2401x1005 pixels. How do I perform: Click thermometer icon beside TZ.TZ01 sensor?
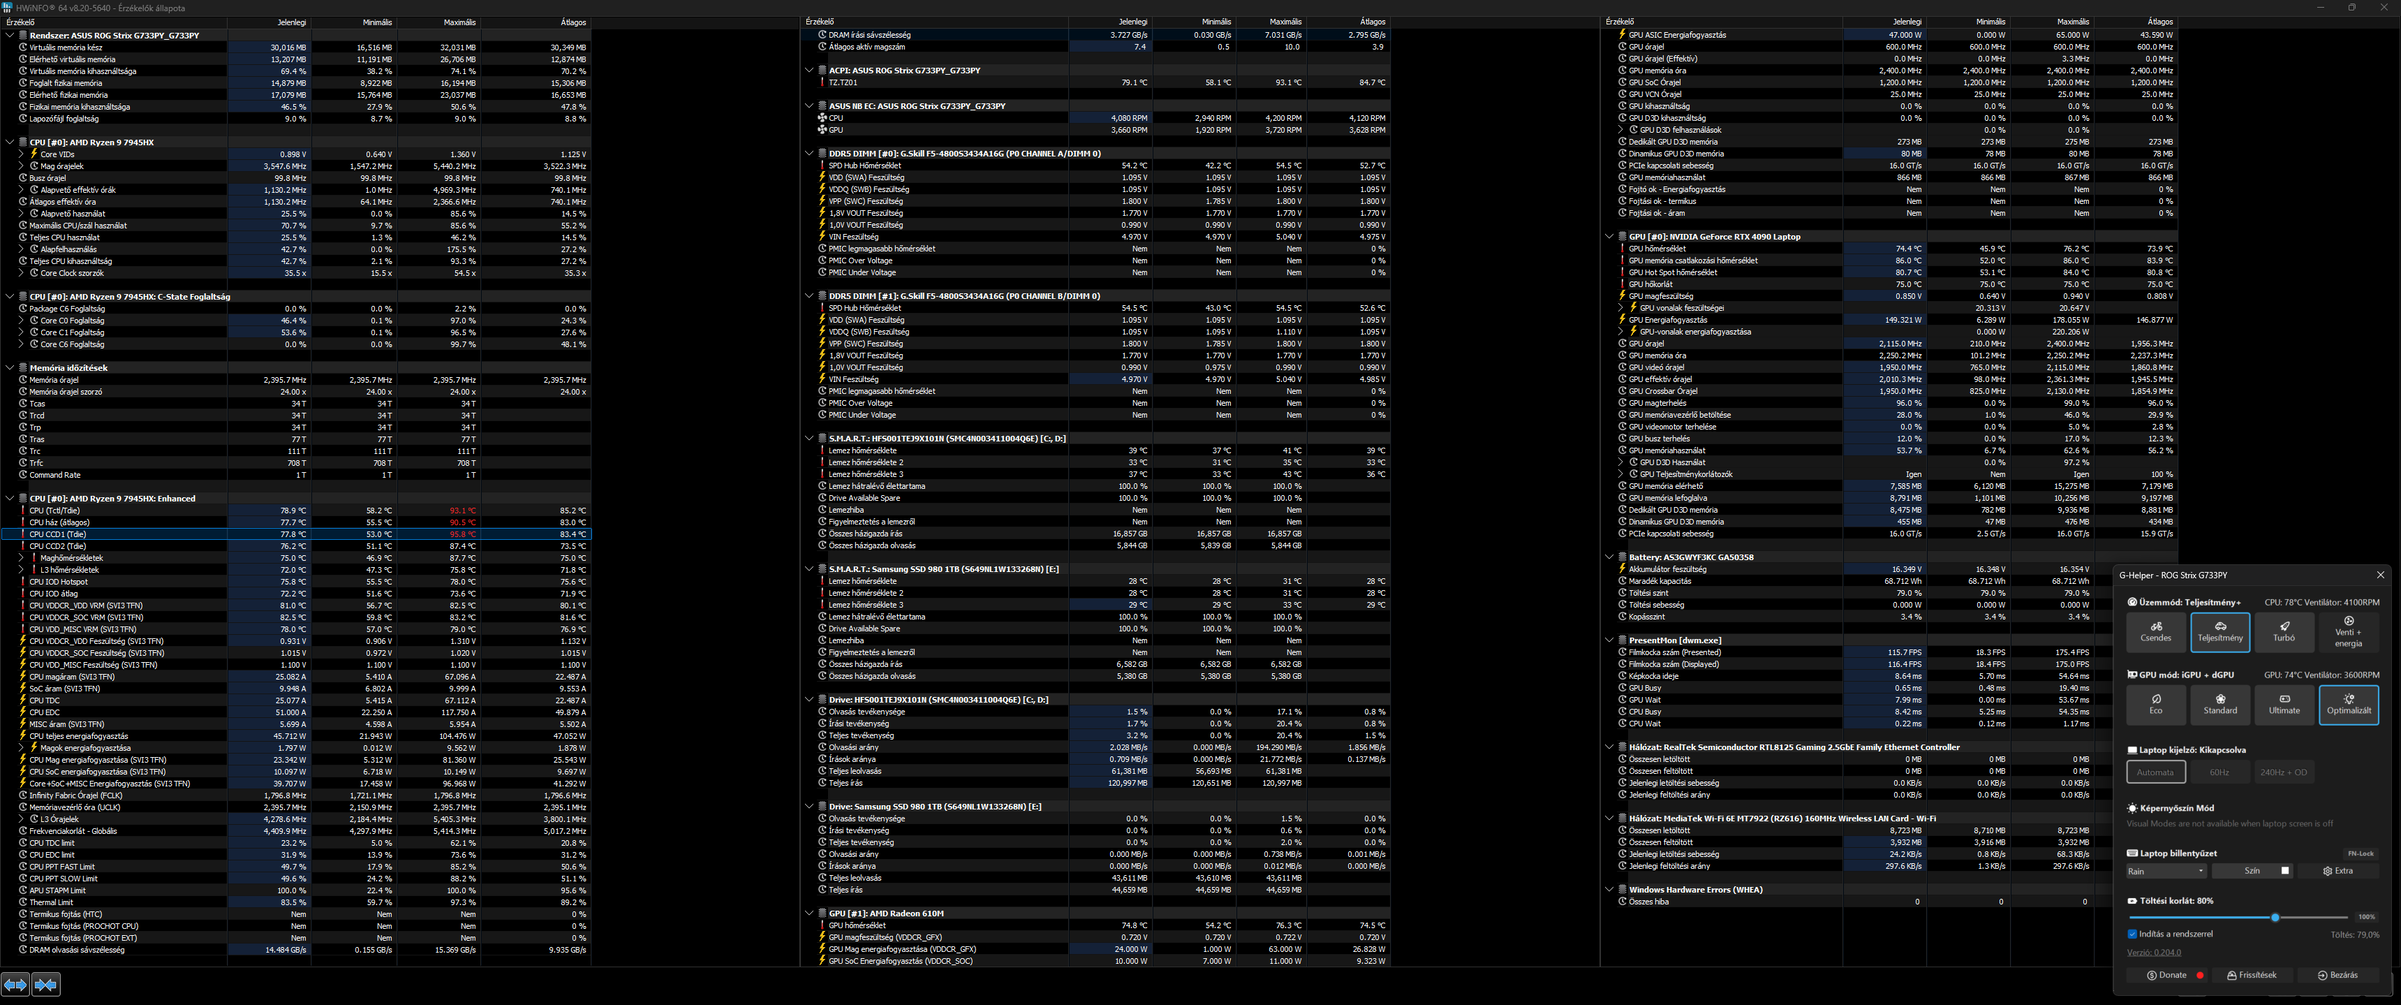[822, 83]
